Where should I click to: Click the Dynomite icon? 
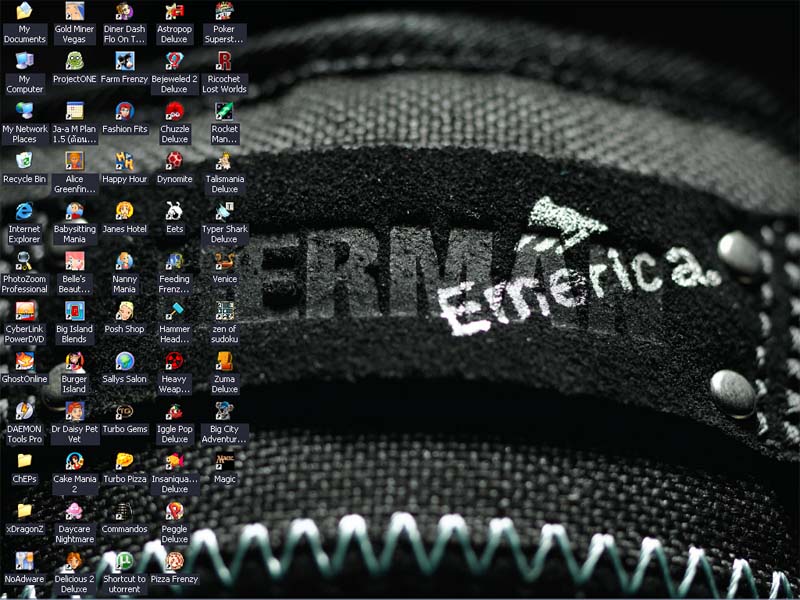tap(174, 161)
